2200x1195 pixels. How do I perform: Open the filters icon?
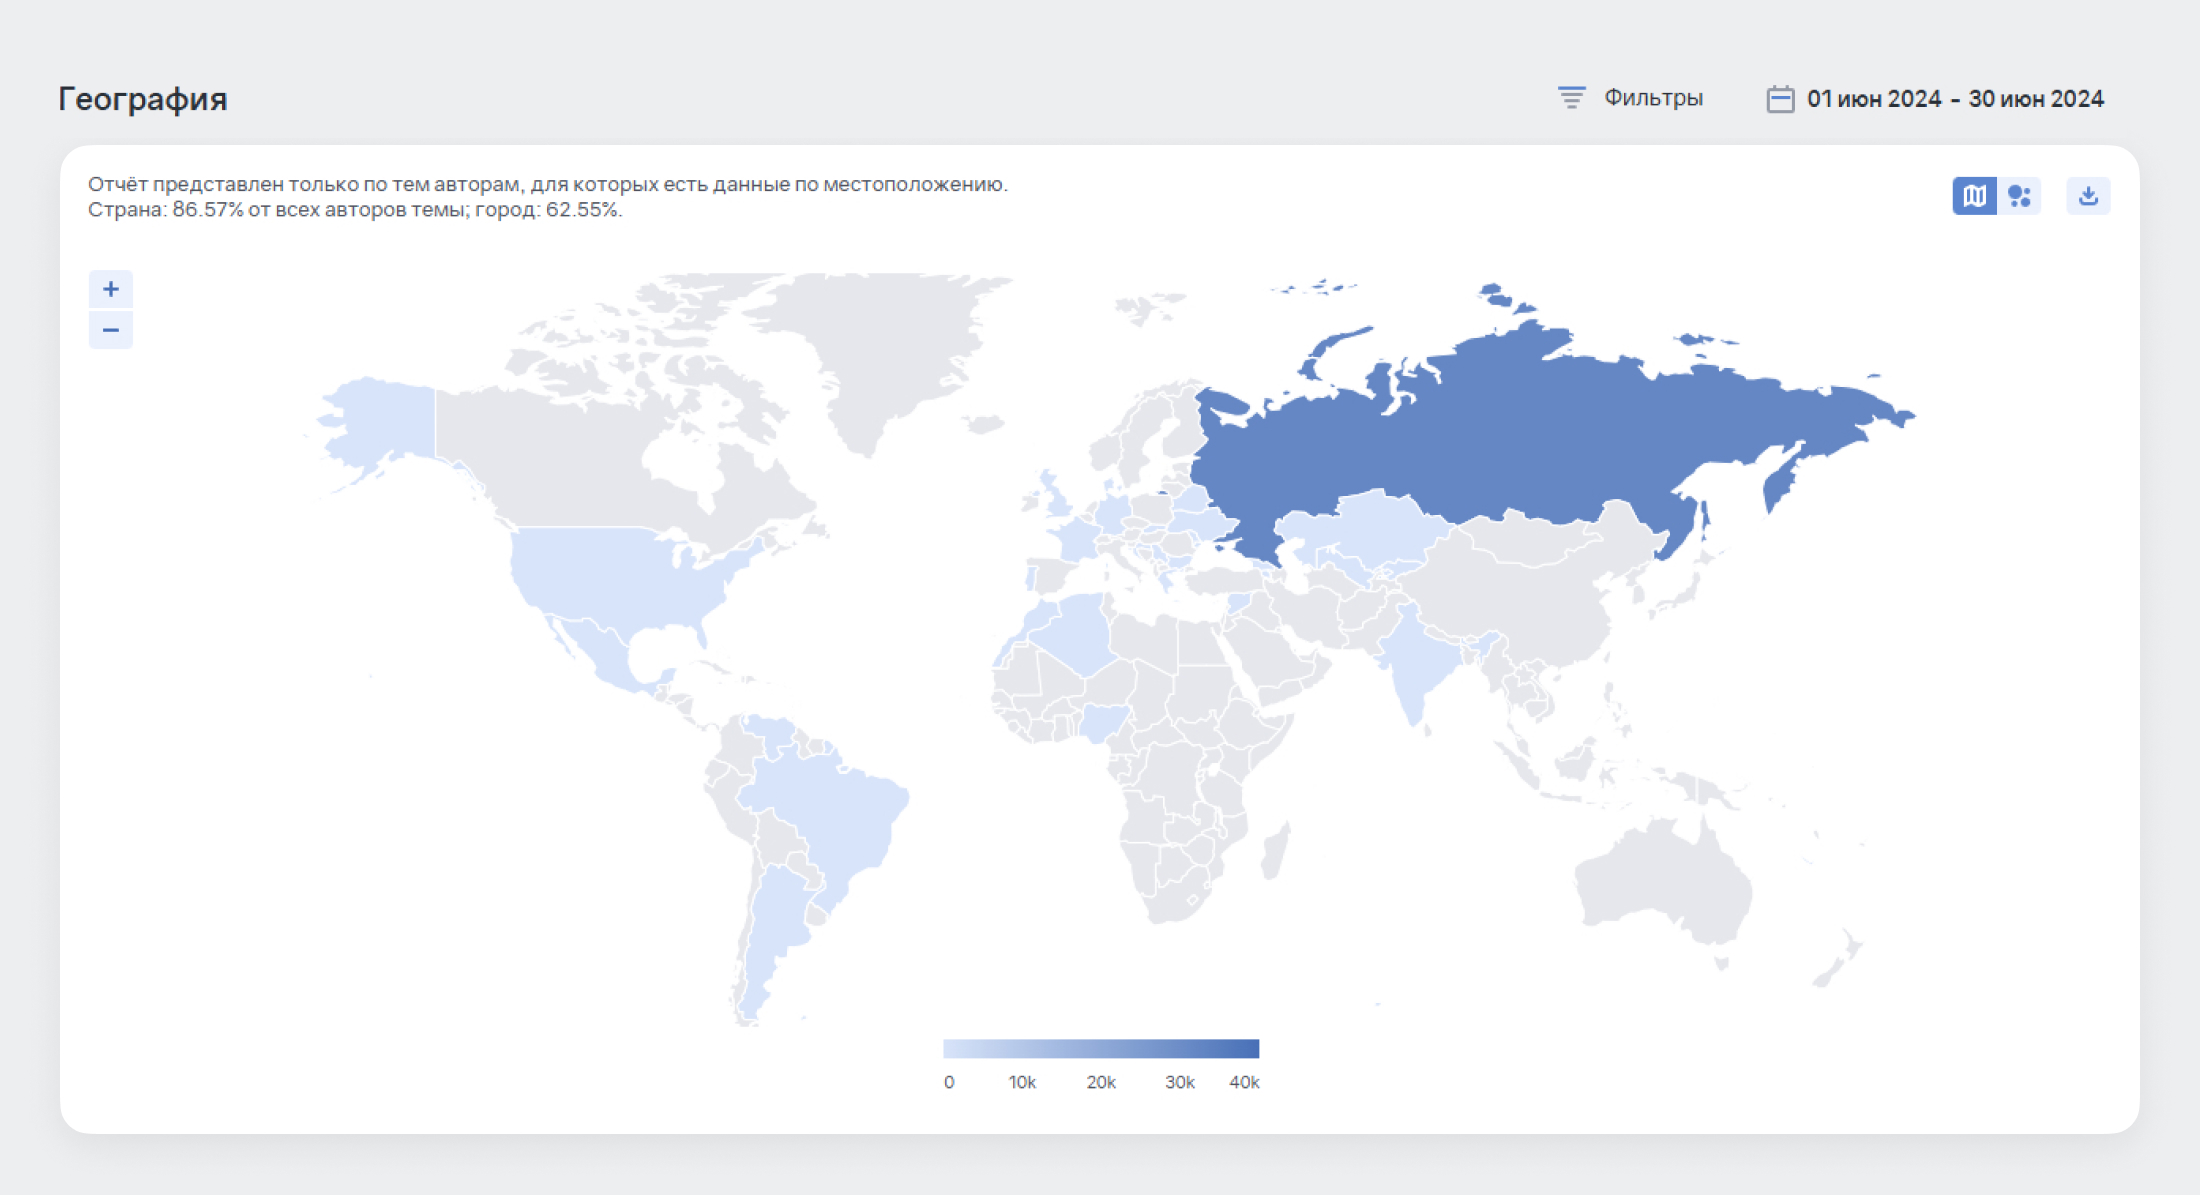click(x=1571, y=98)
